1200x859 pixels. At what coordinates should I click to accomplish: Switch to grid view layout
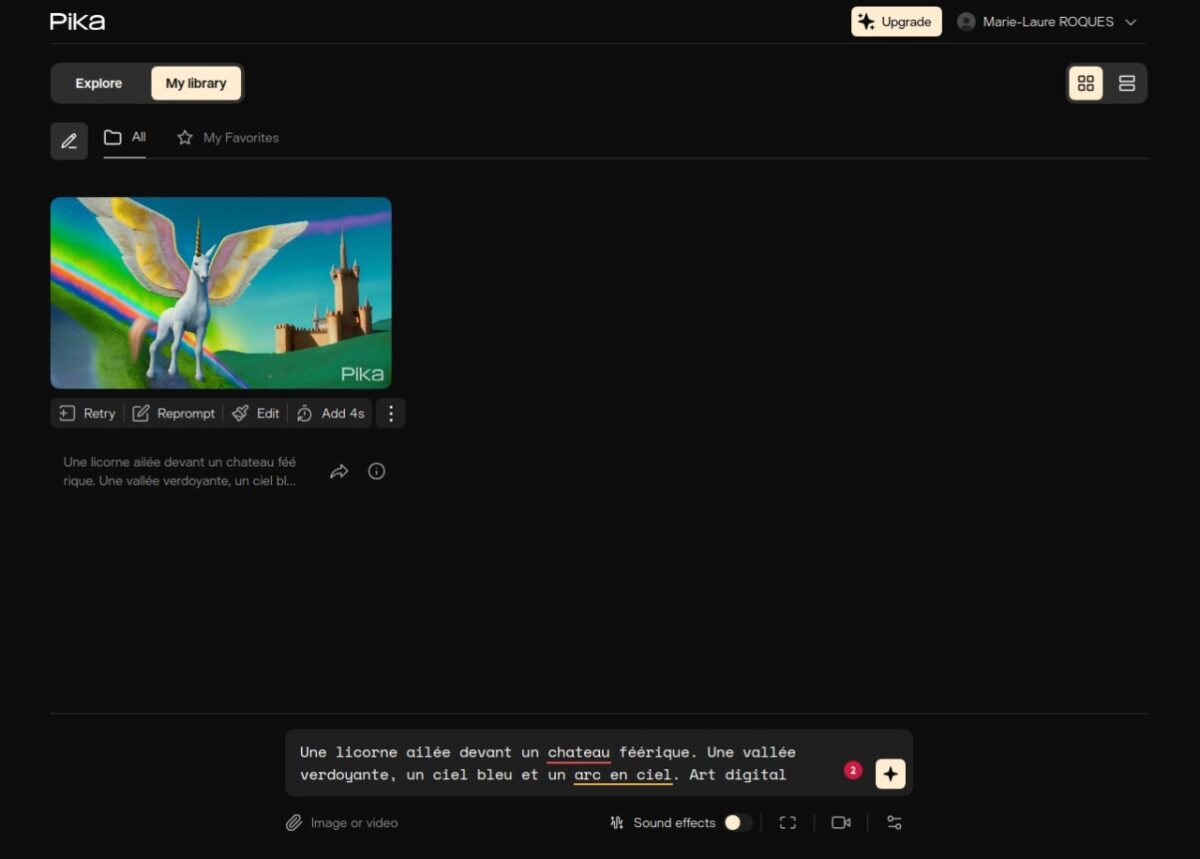1085,84
